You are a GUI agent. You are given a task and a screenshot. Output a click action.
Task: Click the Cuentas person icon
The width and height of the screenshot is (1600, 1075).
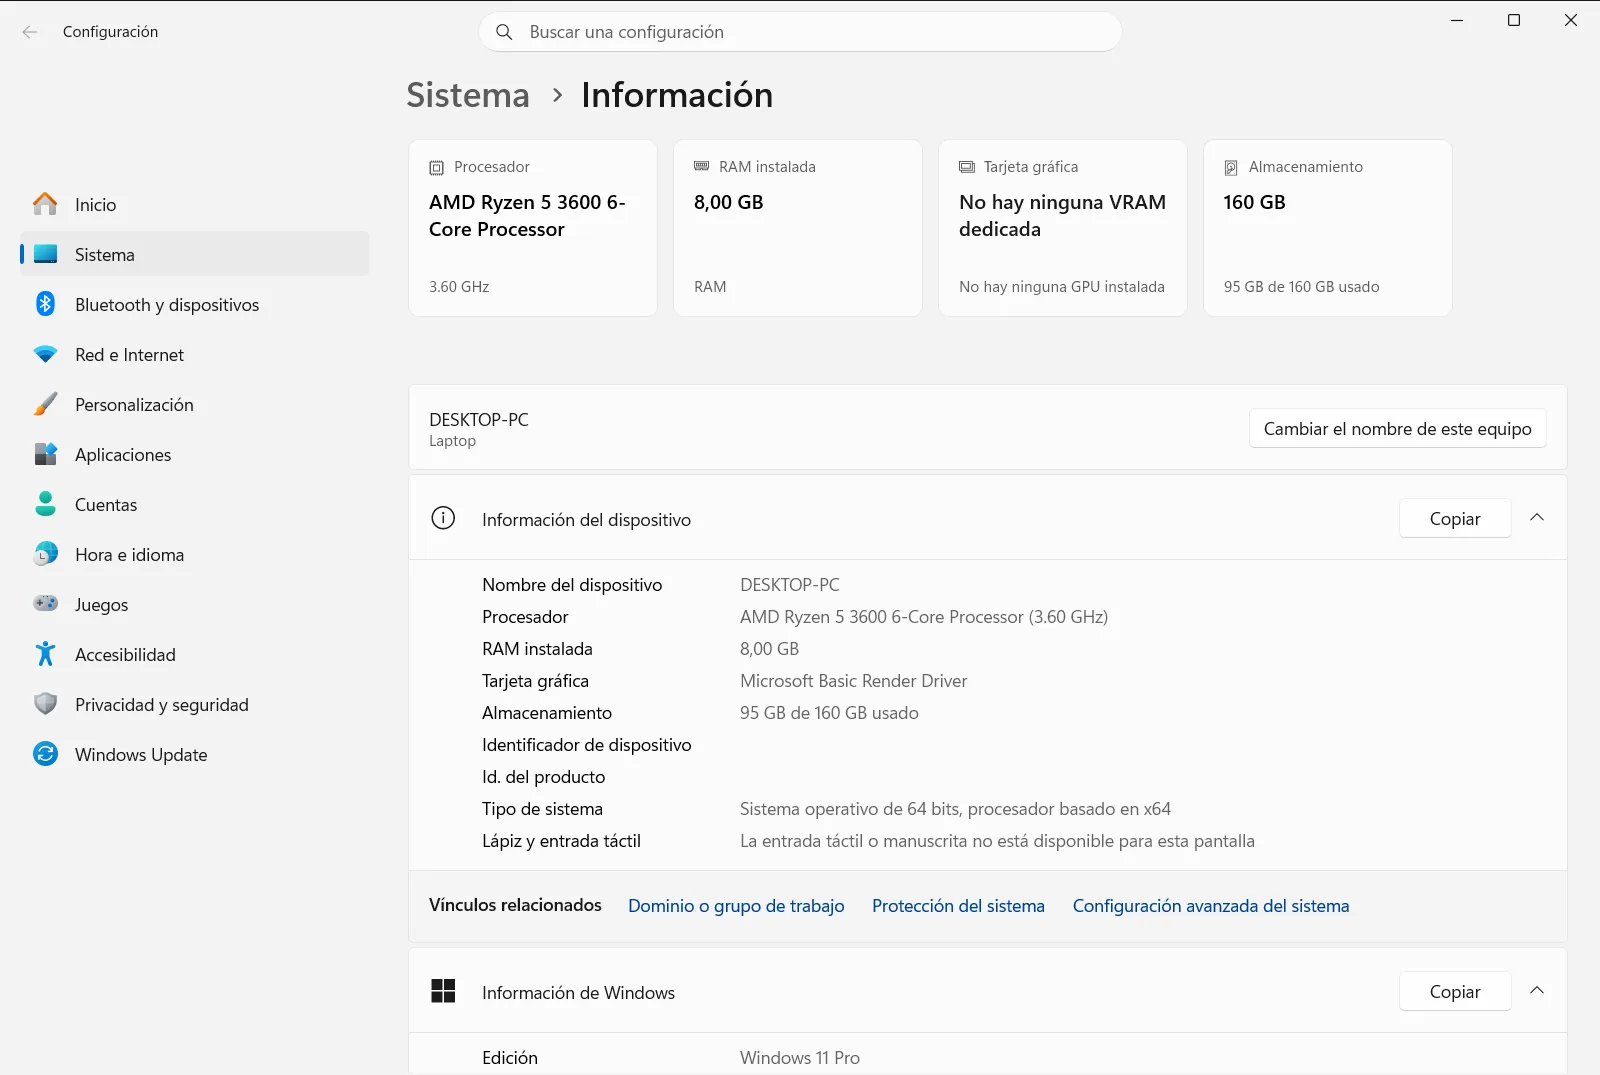pos(45,504)
